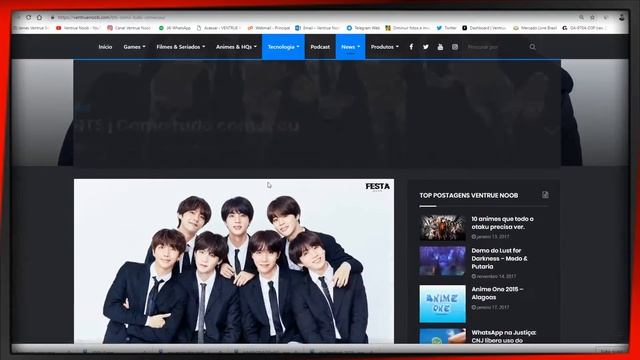Click the 'janeiro 17, 2017' date text
This screenshot has height=360, width=640.
[x=493, y=307]
